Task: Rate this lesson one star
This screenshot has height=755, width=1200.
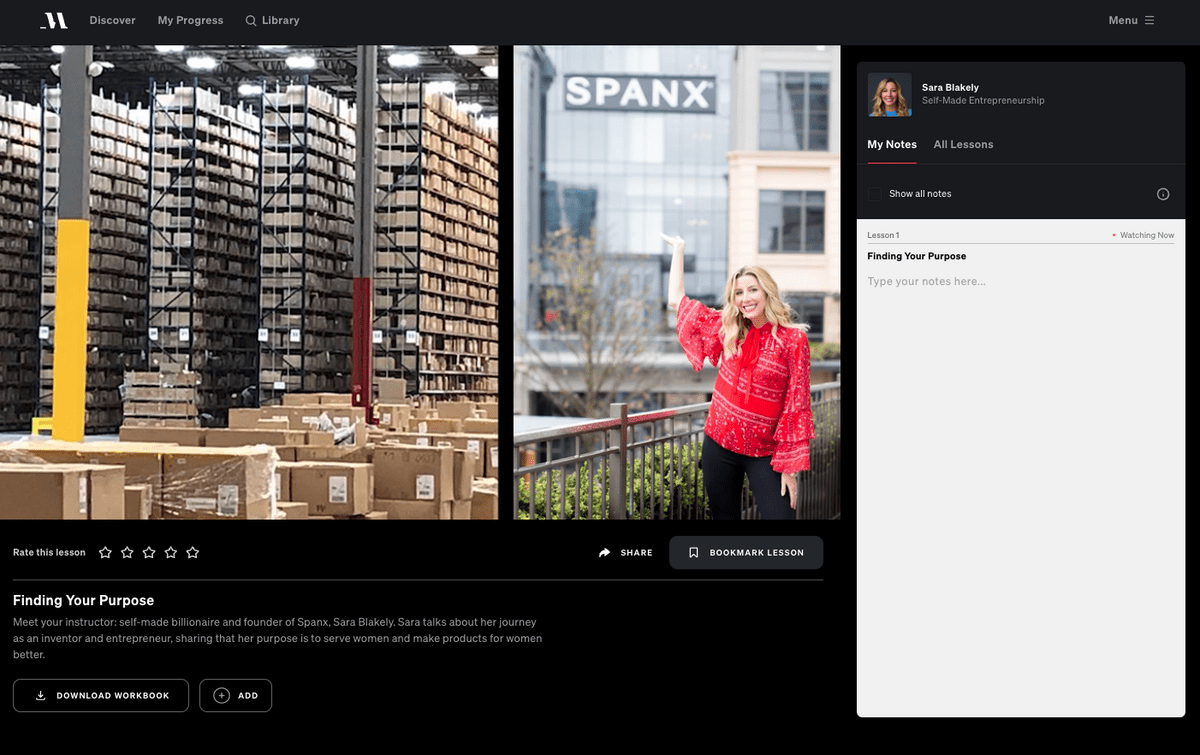Action: pos(105,552)
